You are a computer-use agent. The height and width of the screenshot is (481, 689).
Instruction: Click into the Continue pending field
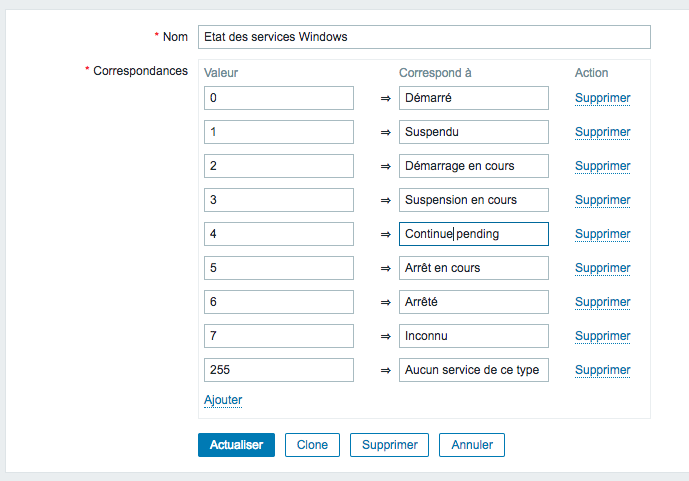(x=474, y=234)
